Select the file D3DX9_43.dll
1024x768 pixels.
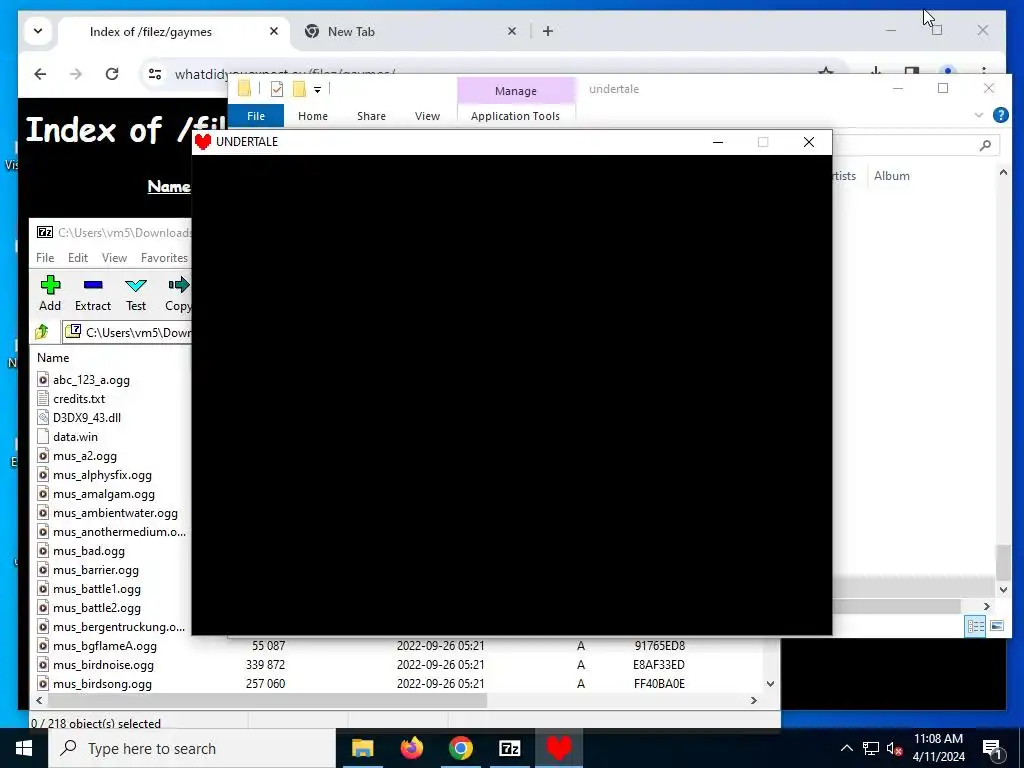pyautogui.click(x=87, y=418)
